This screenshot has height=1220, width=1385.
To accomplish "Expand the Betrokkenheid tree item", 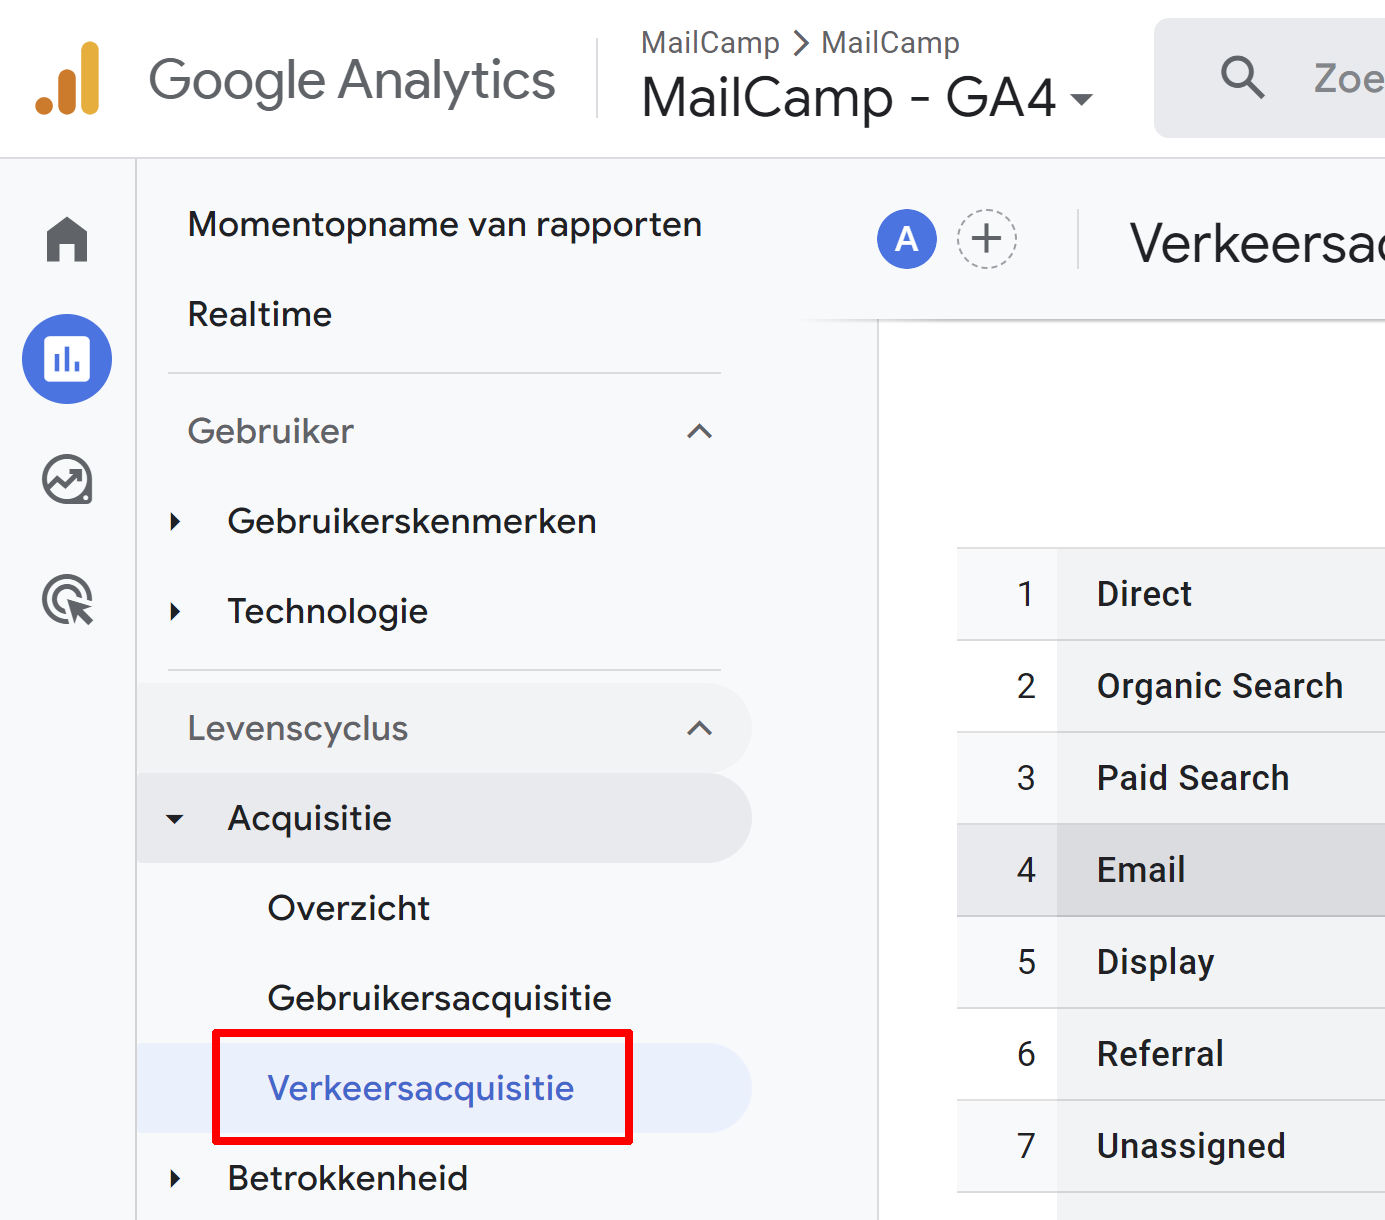I will point(176,1178).
